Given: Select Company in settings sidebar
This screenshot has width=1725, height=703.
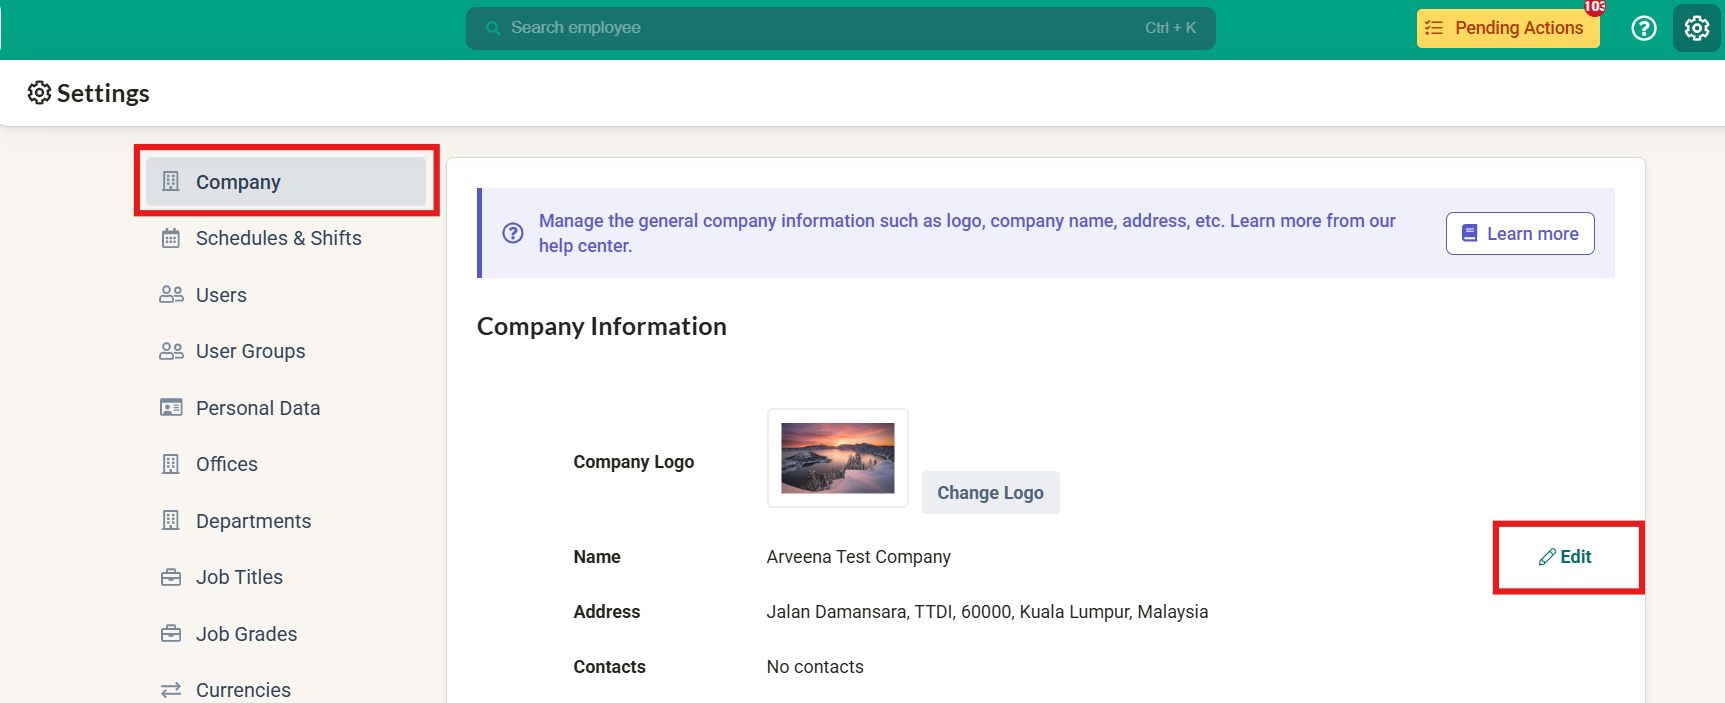Looking at the screenshot, I should (x=286, y=181).
